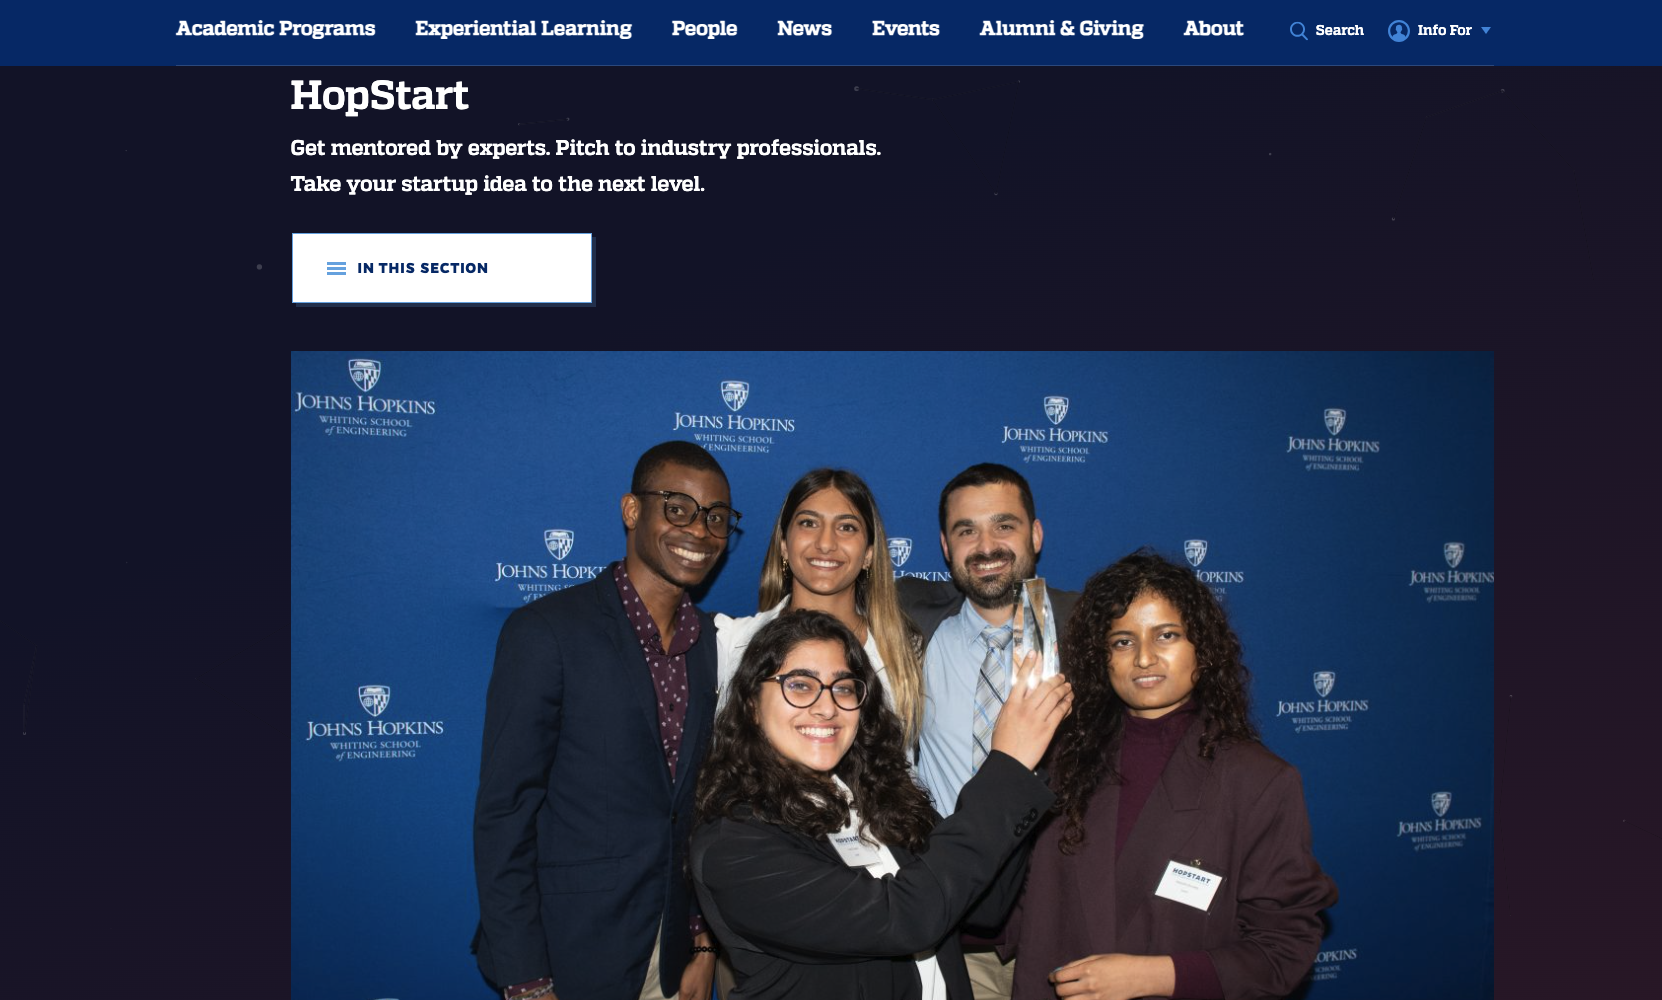Go to the People page
The image size is (1662, 1000).
(x=704, y=29)
